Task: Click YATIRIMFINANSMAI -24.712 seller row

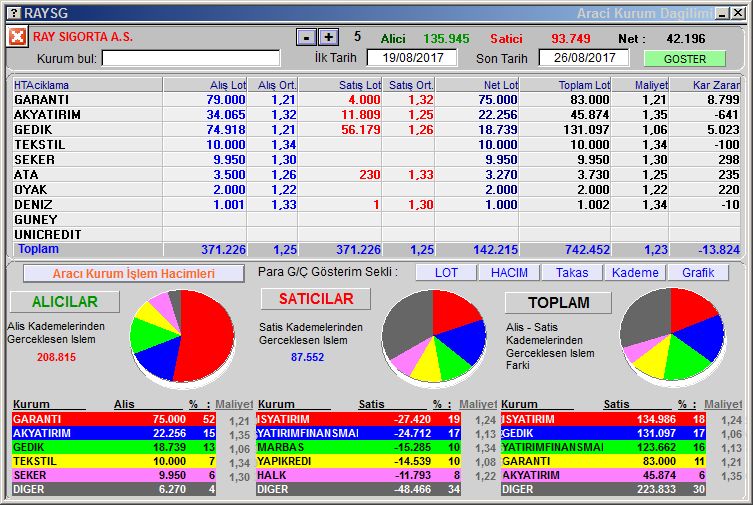Action: pyautogui.click(x=358, y=433)
